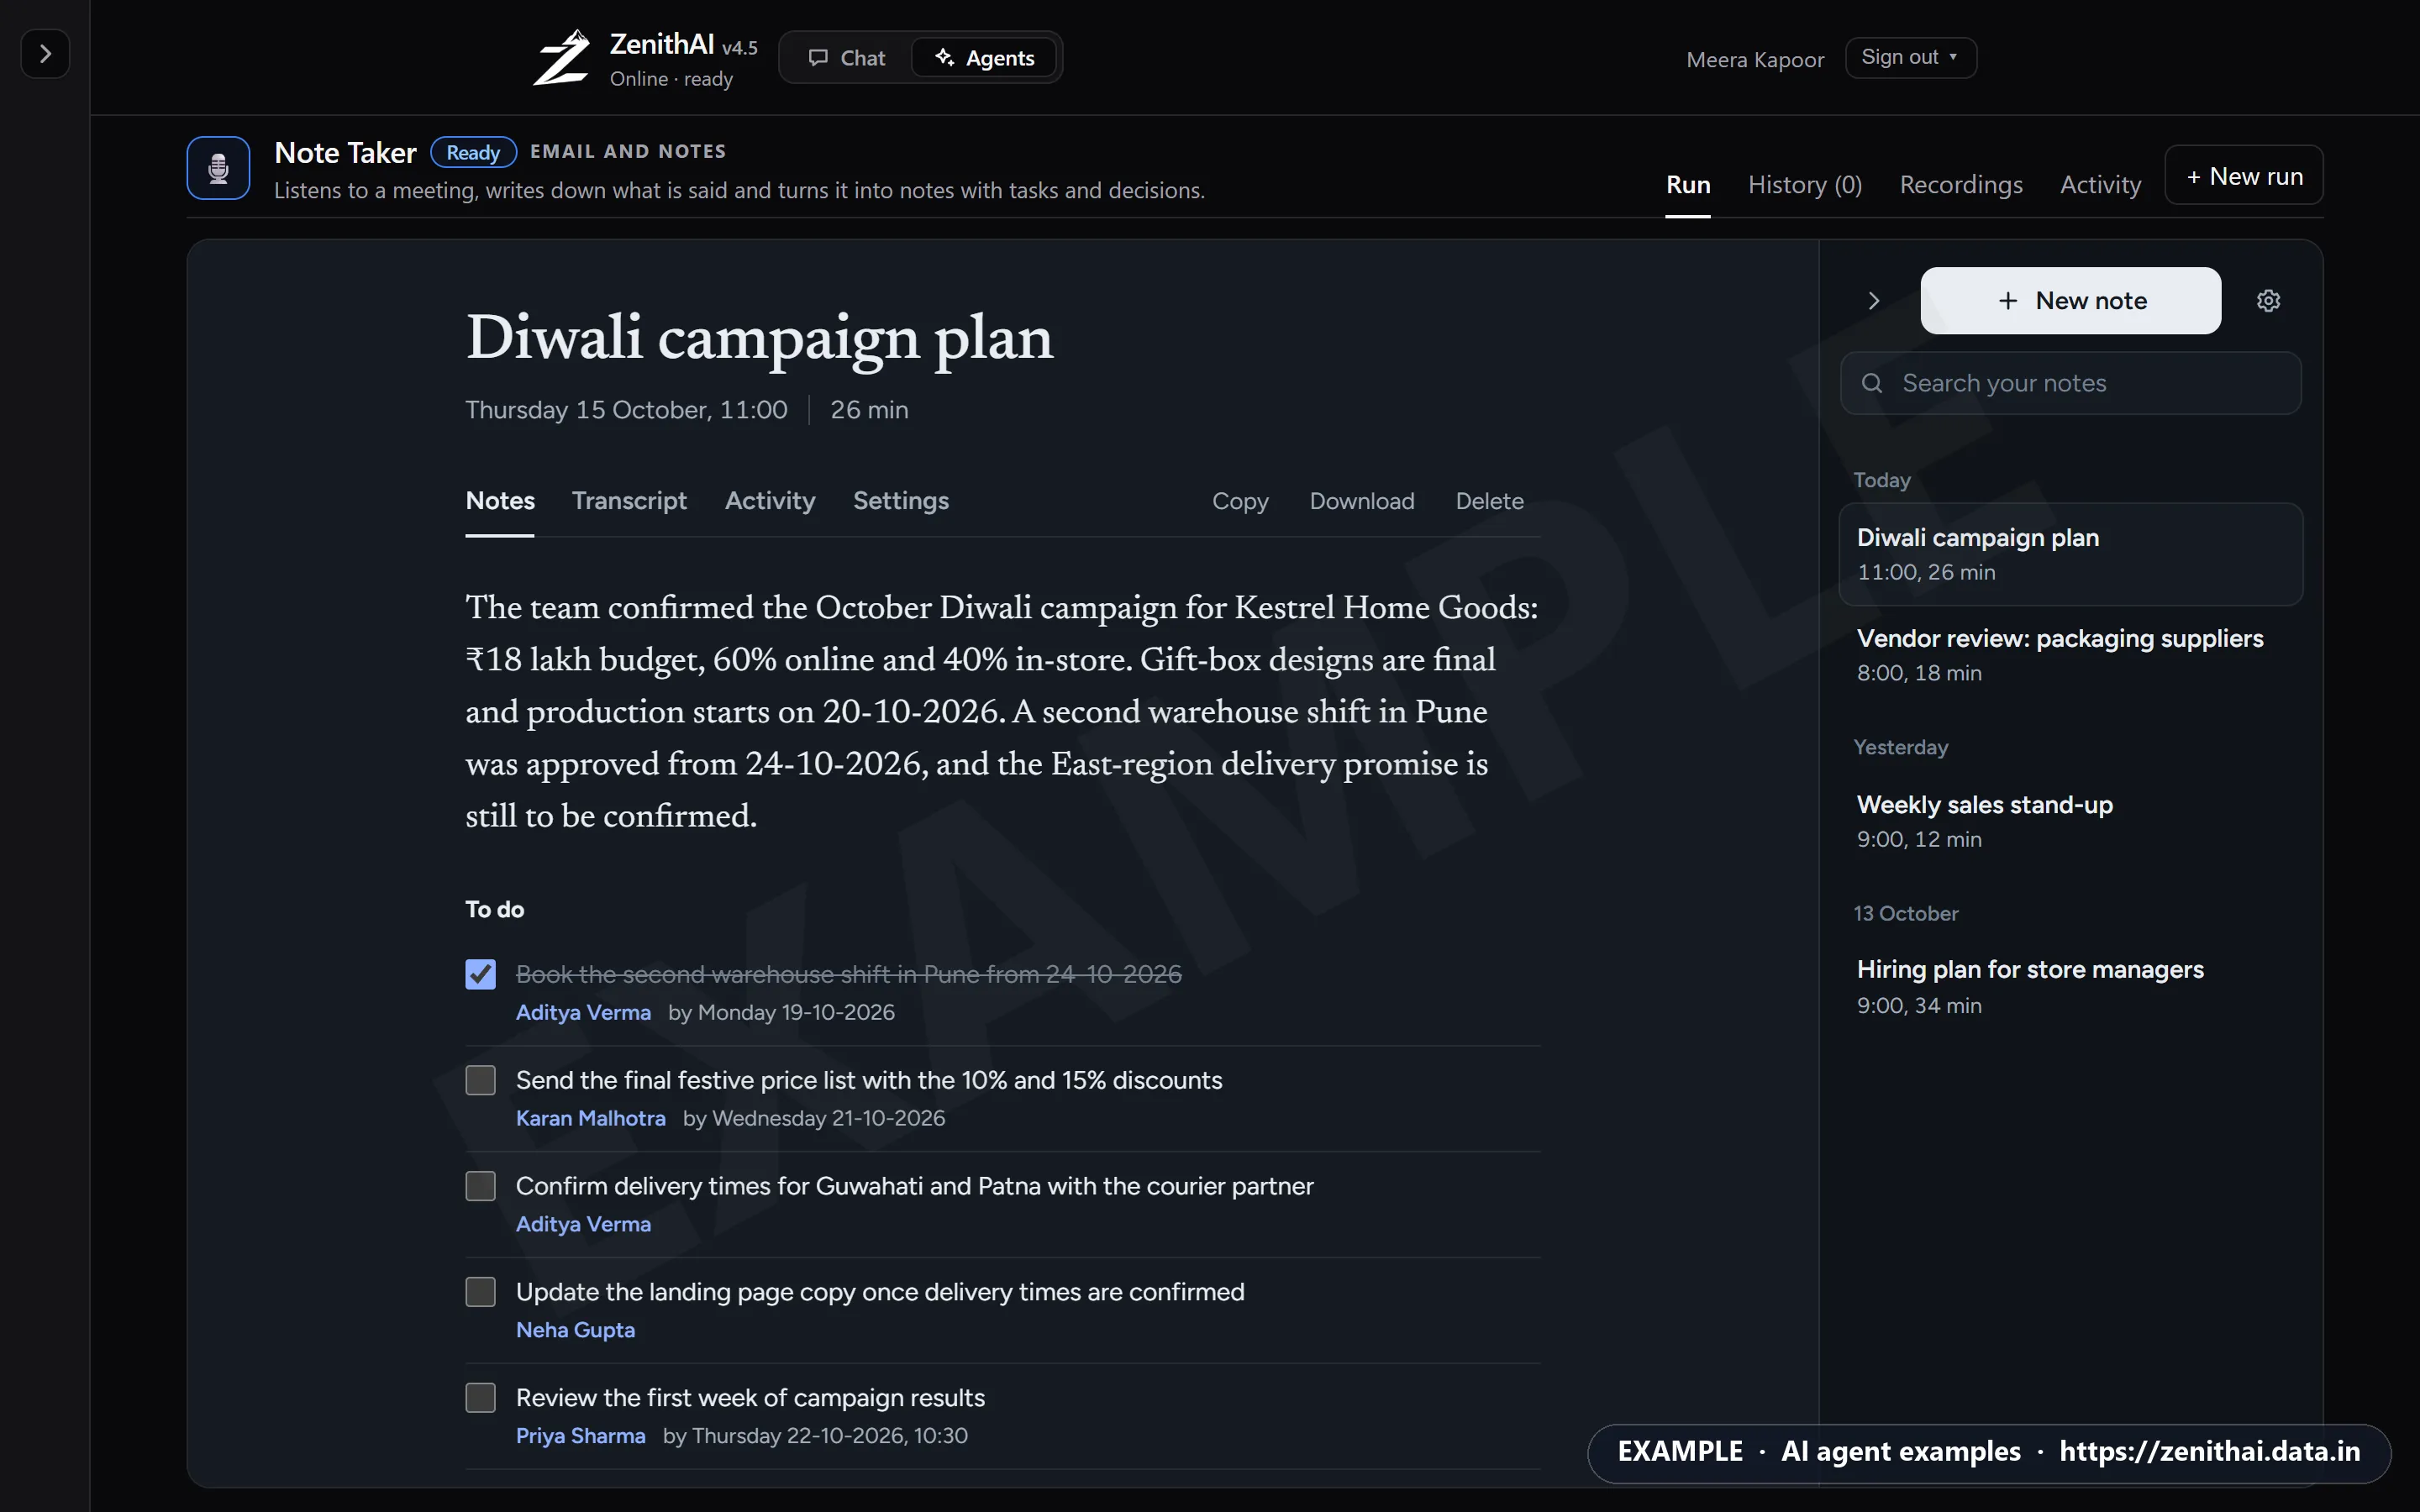Copy the note contents
The height and width of the screenshot is (1512, 2420).
click(1240, 501)
